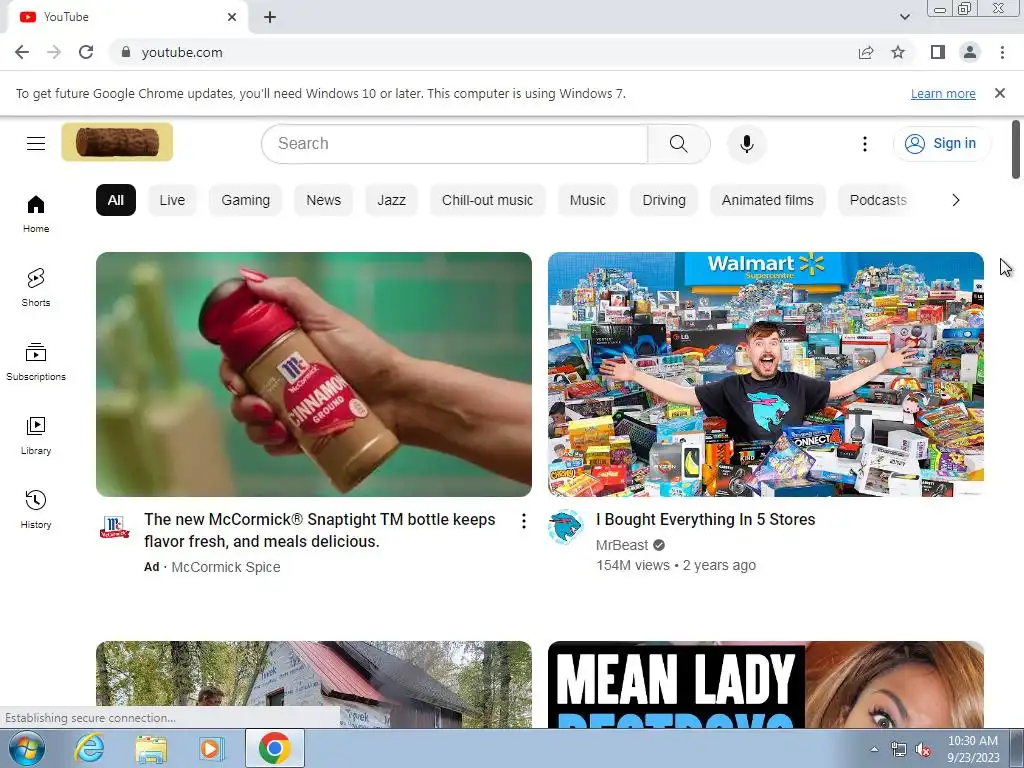Click the magnifier search button
Image resolution: width=1024 pixels, height=768 pixels.
click(x=679, y=144)
